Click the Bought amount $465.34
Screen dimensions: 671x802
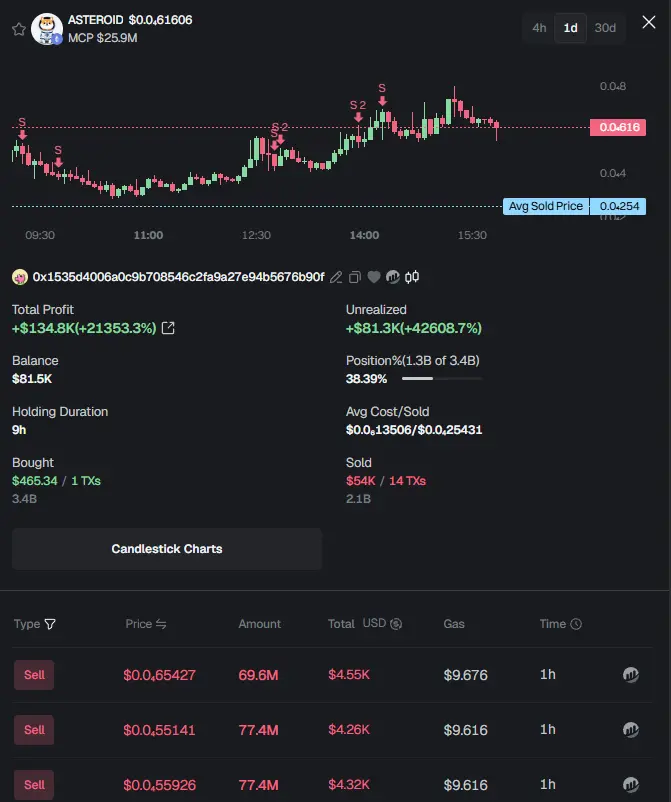point(35,481)
